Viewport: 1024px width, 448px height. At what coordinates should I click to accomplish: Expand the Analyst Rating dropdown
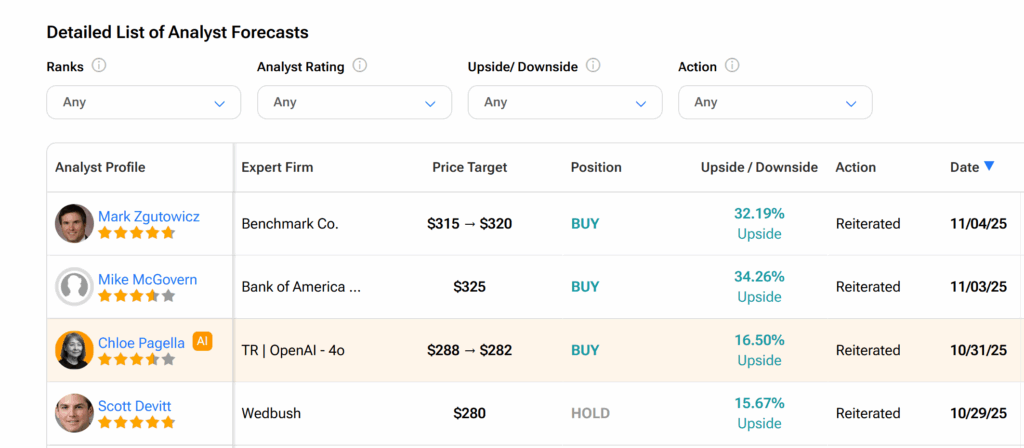[354, 102]
